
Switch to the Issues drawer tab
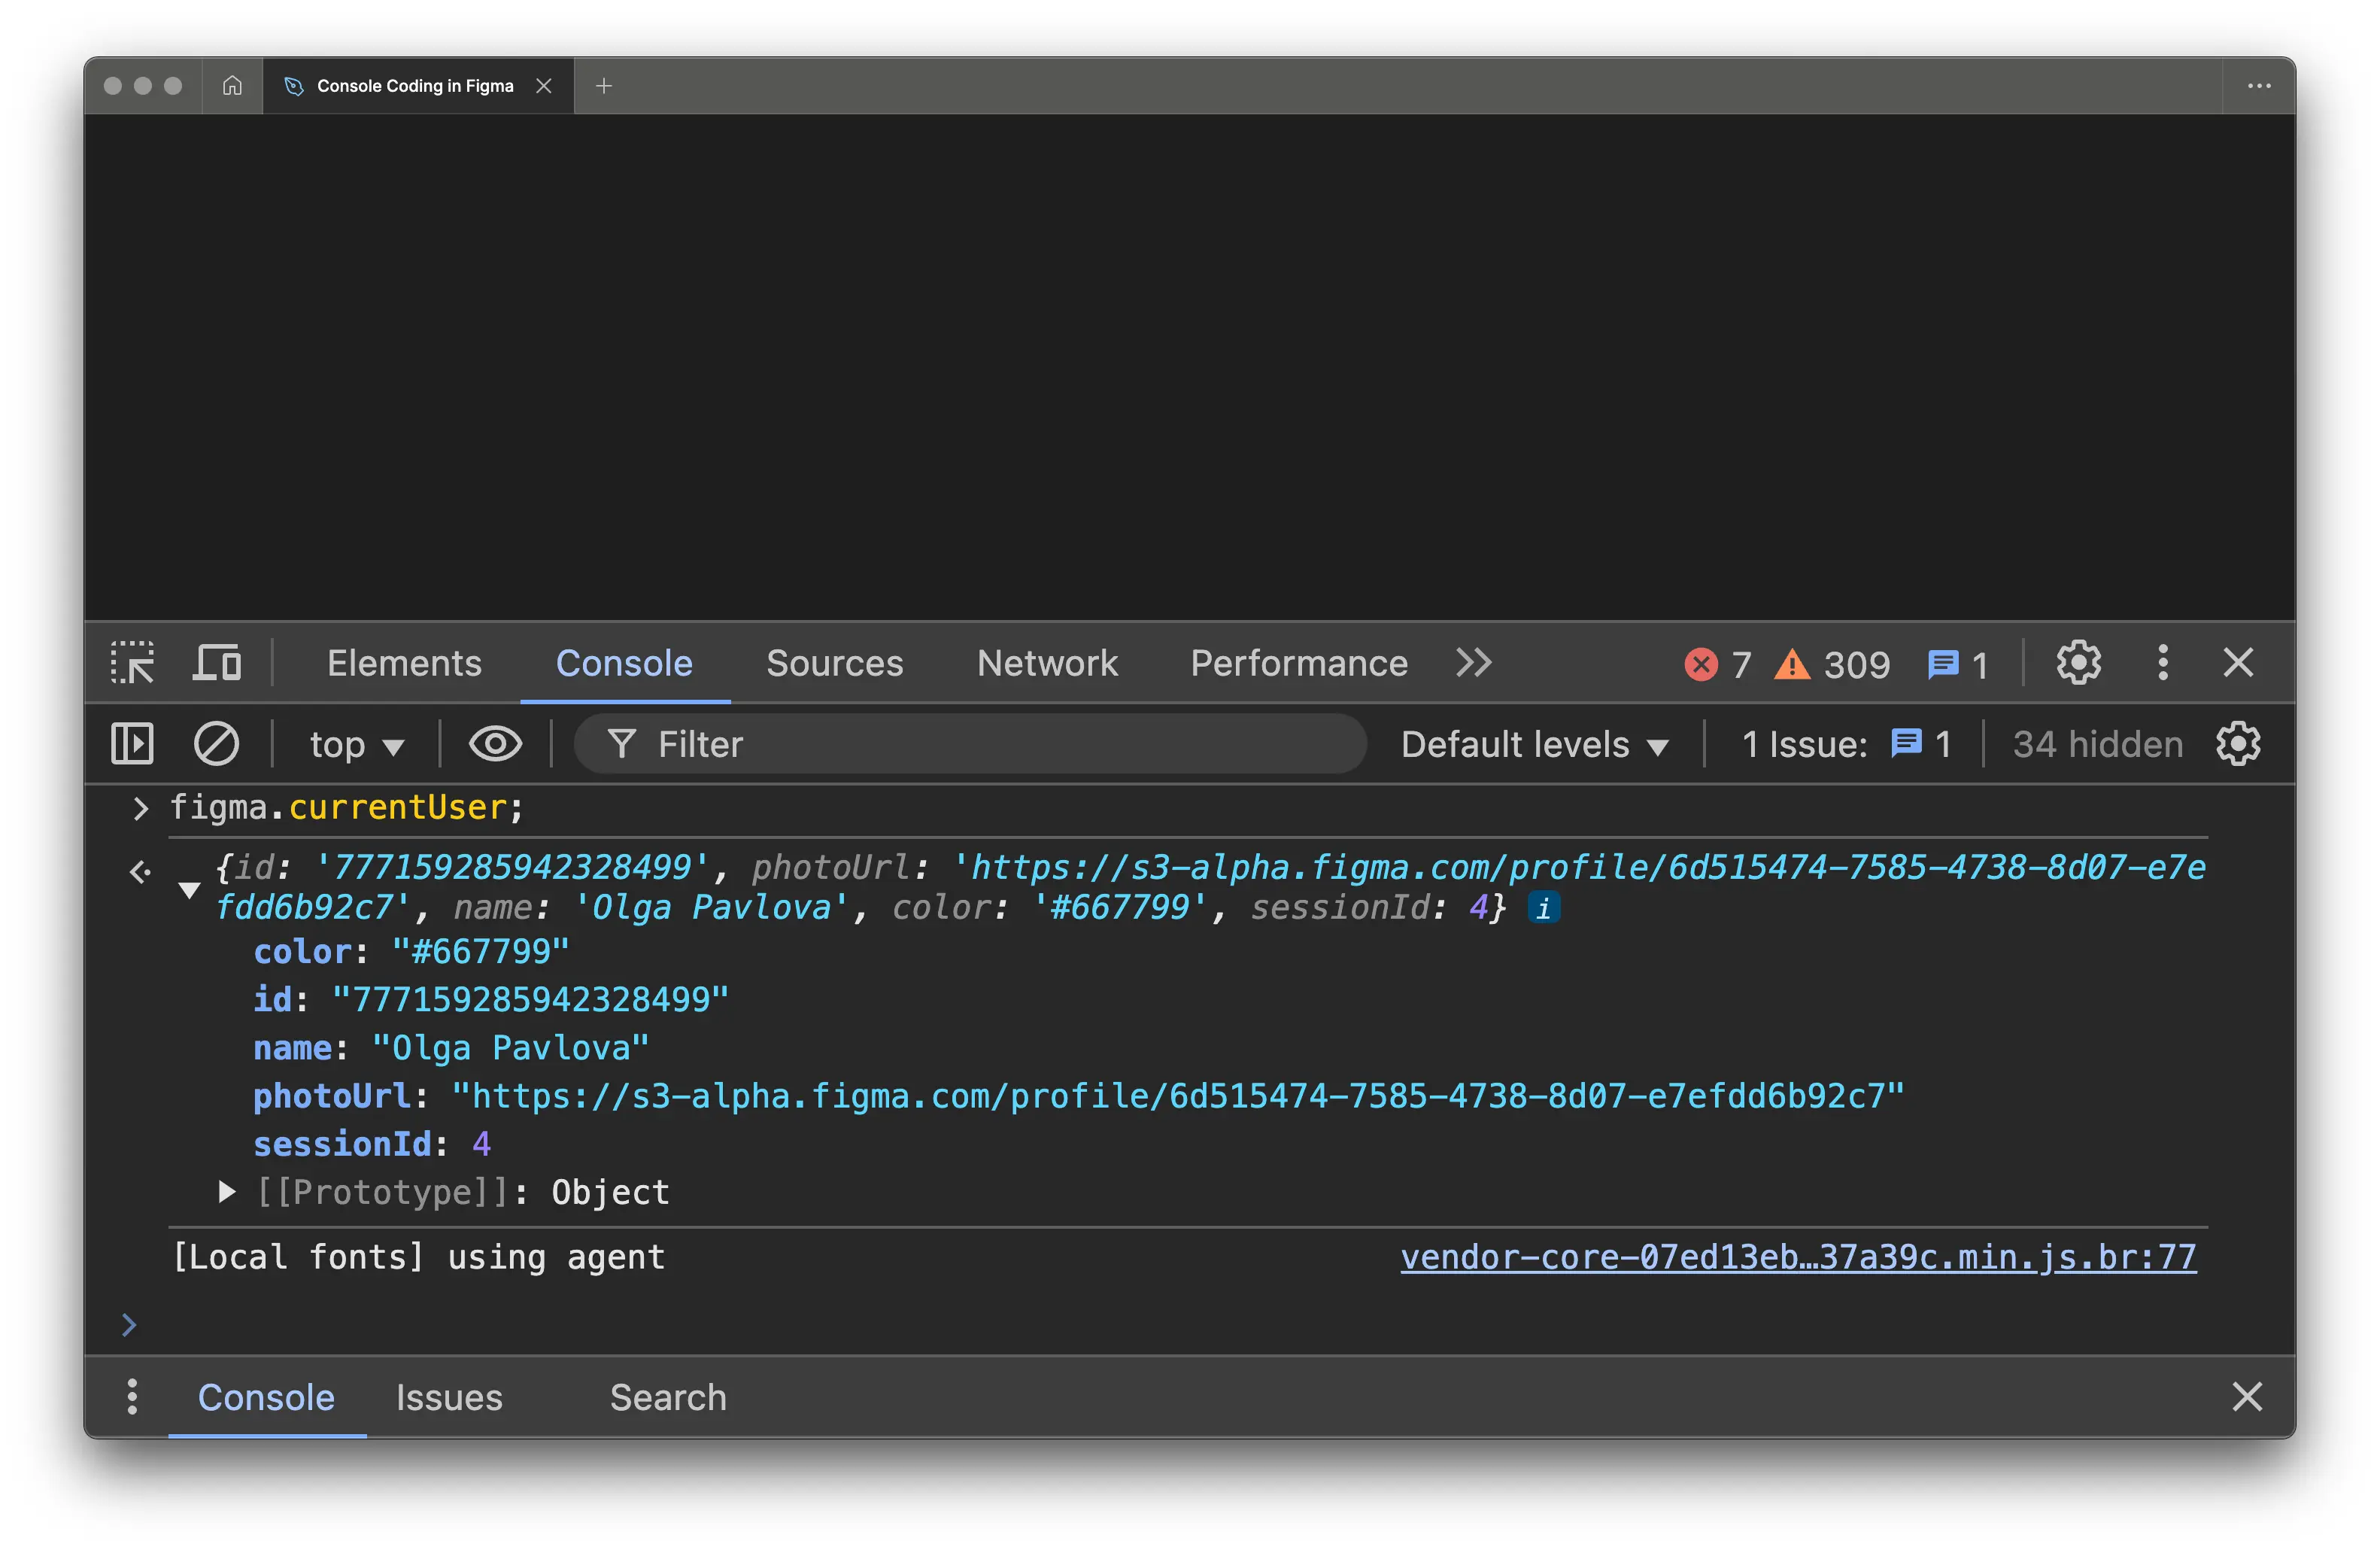pos(449,1397)
